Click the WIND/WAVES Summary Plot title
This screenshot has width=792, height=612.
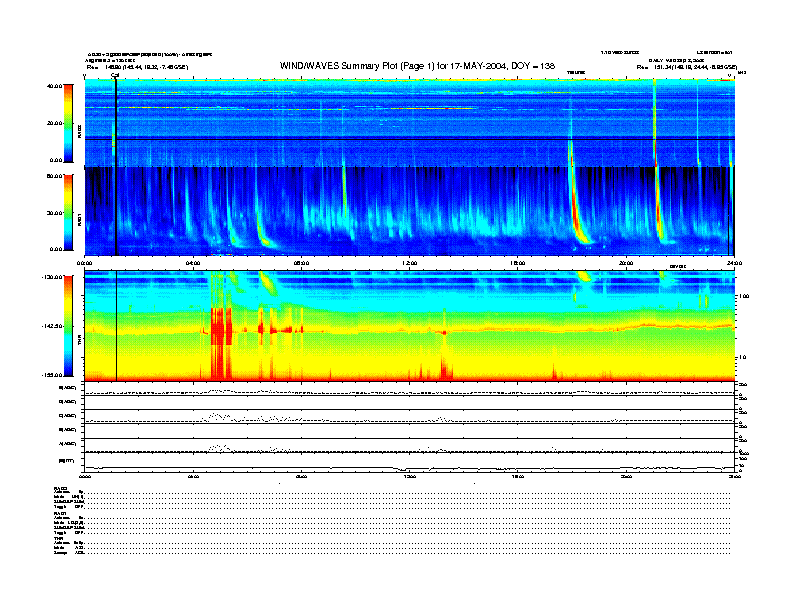click(418, 66)
